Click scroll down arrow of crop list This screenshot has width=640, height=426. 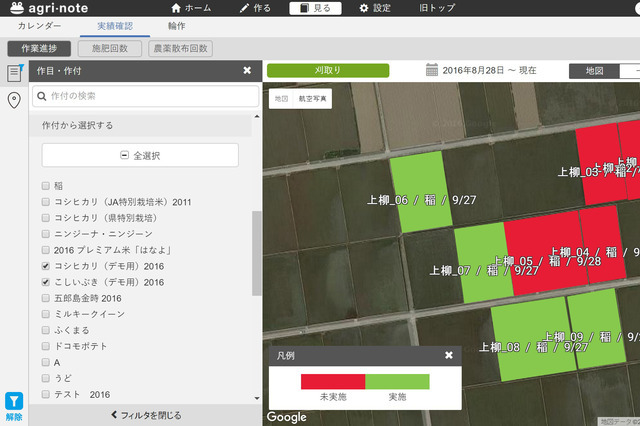click(x=257, y=398)
